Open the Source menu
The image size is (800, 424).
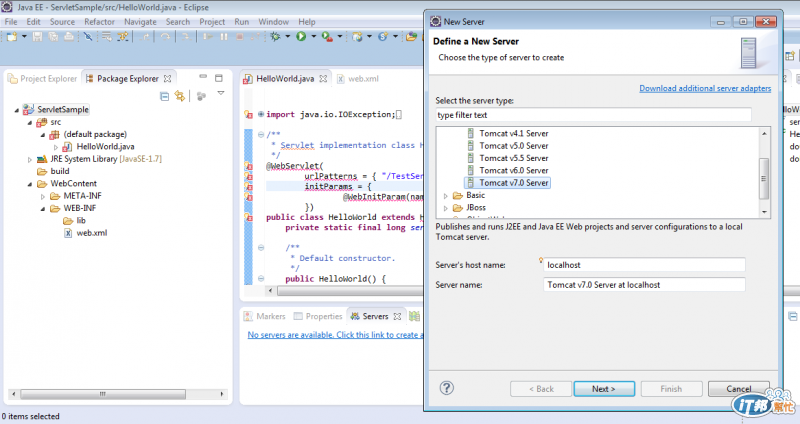62,22
